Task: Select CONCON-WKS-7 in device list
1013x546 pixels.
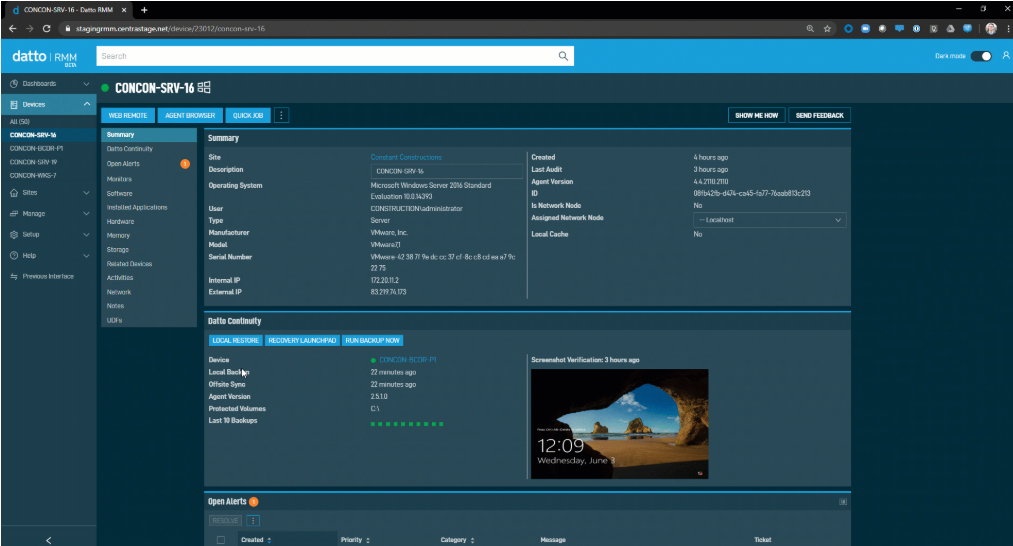Action: click(x=33, y=176)
